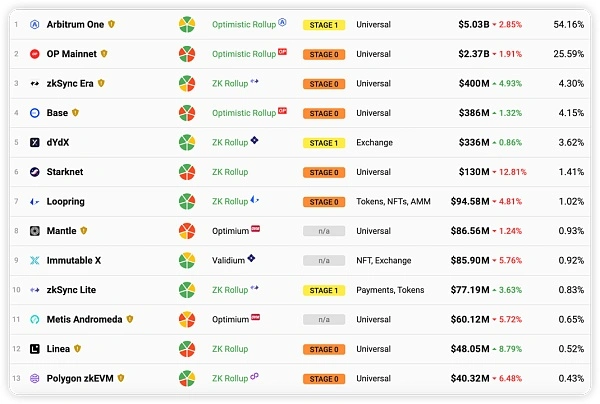
Task: Click the shield badge next to Base
Action: point(75,112)
